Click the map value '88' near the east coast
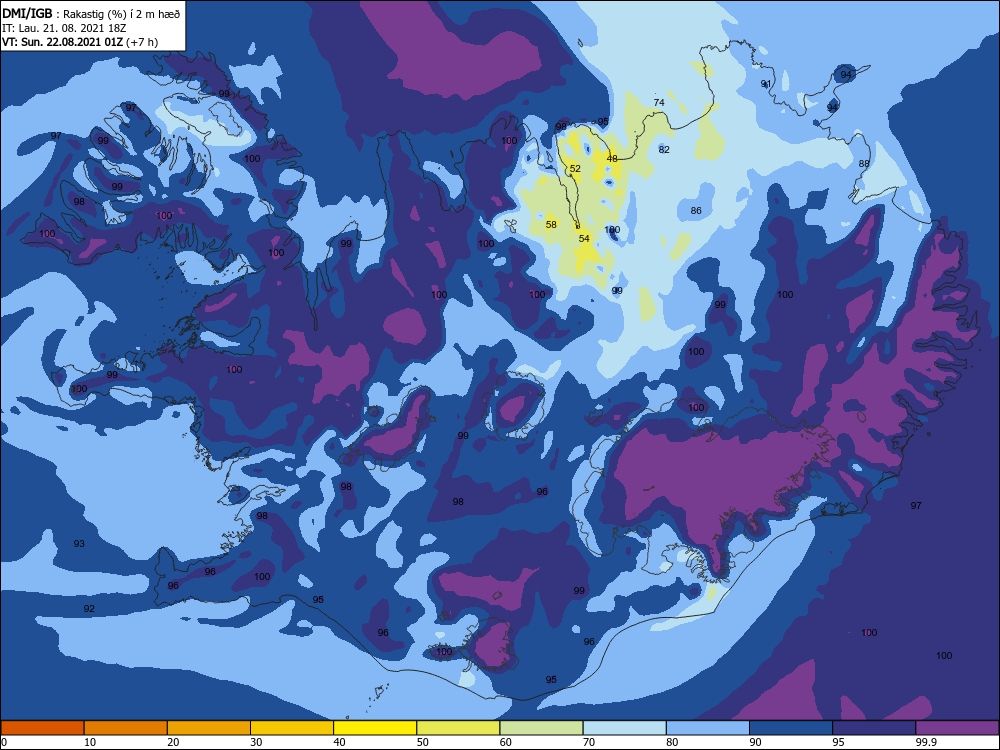Image resolution: width=1000 pixels, height=750 pixels. (864, 163)
